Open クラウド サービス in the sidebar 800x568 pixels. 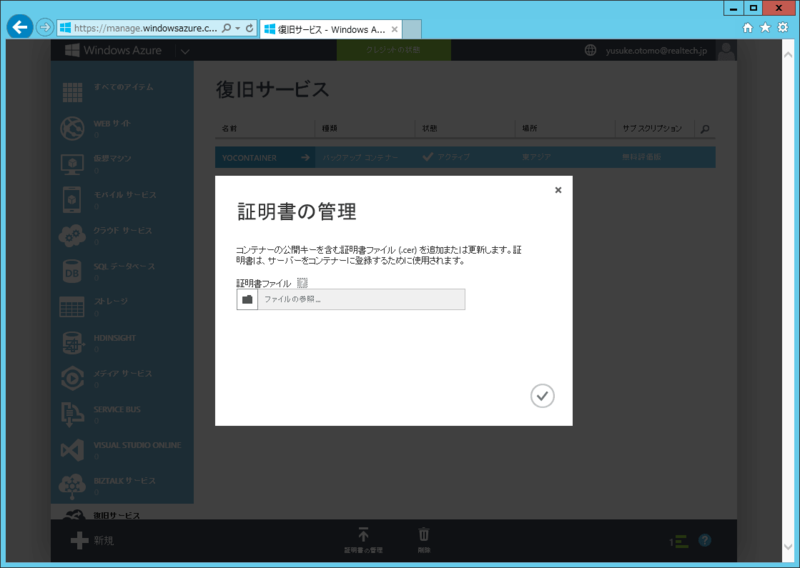point(122,235)
